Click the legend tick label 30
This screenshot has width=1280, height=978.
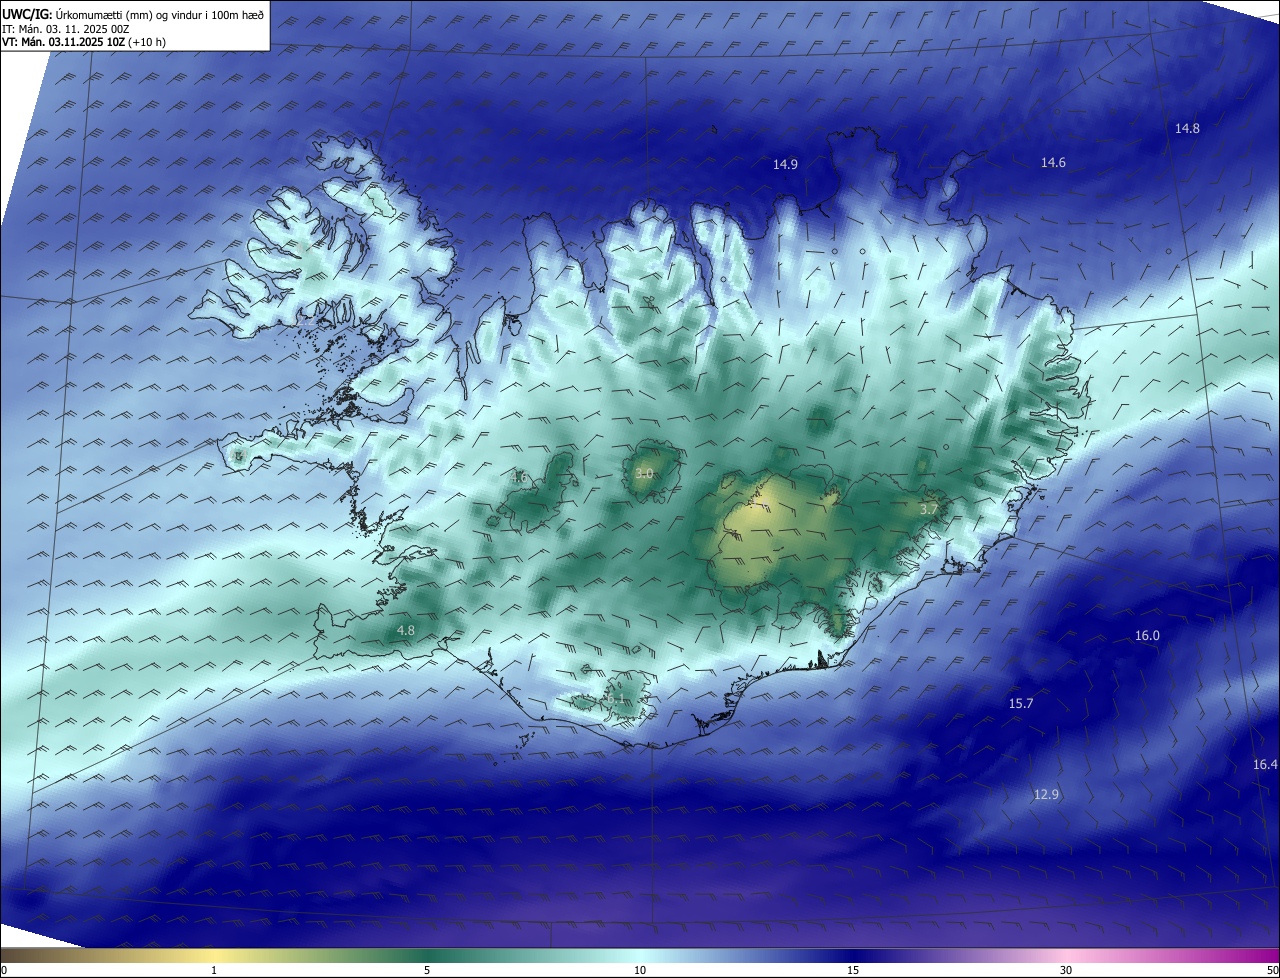(x=1066, y=970)
